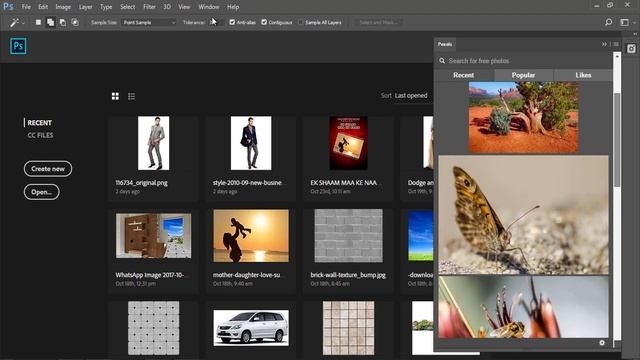This screenshot has height=360, width=640.
Task: Open the Edit menu
Action: [x=43, y=7]
